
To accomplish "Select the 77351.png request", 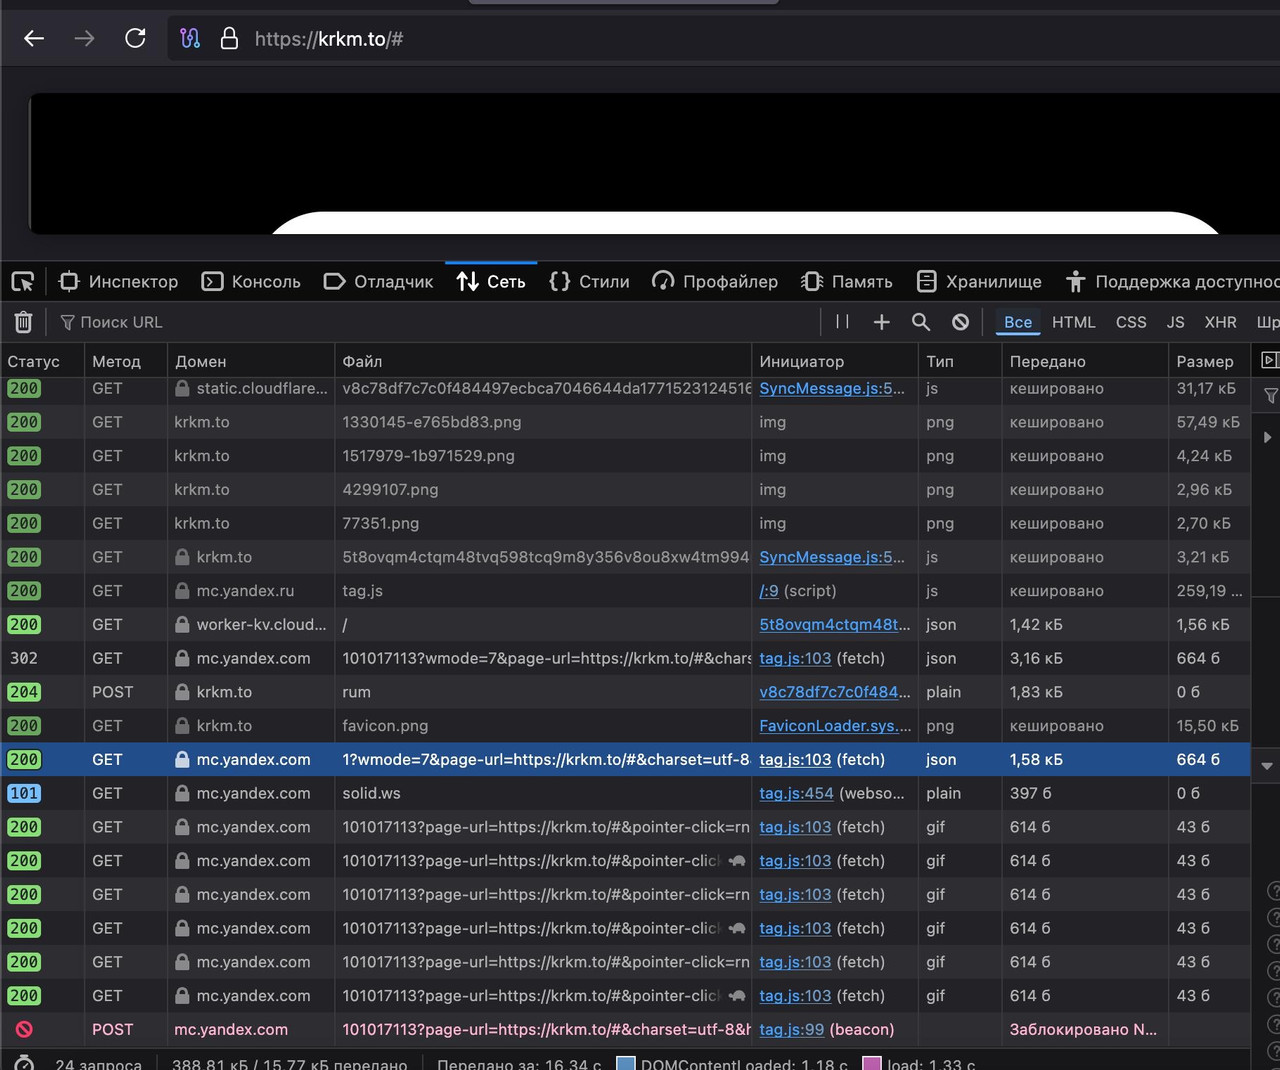I will 625,523.
